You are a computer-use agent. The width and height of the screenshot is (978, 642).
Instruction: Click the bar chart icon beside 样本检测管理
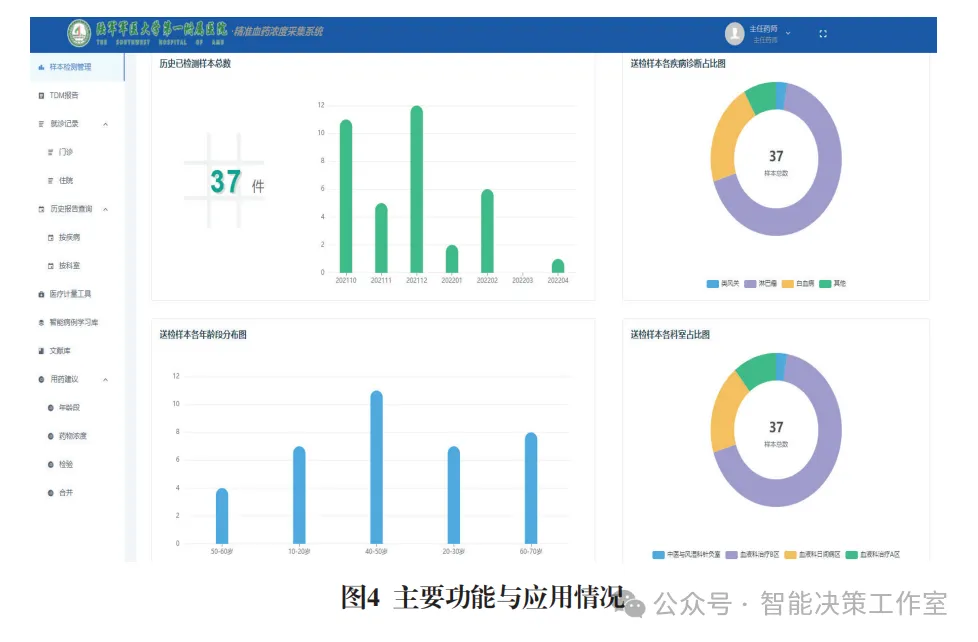tap(41, 67)
